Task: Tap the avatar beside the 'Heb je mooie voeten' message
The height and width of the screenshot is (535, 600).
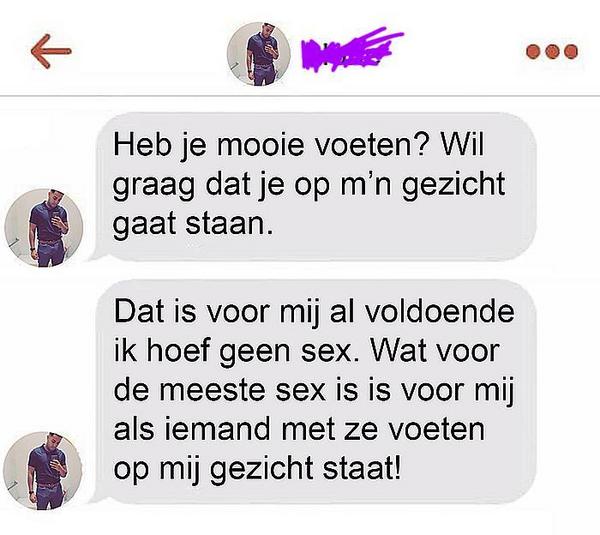Action: [x=44, y=228]
